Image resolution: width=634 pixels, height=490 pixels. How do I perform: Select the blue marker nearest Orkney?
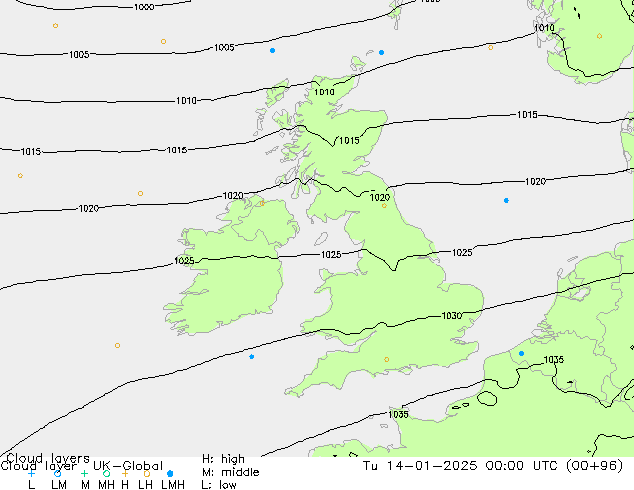click(381, 53)
